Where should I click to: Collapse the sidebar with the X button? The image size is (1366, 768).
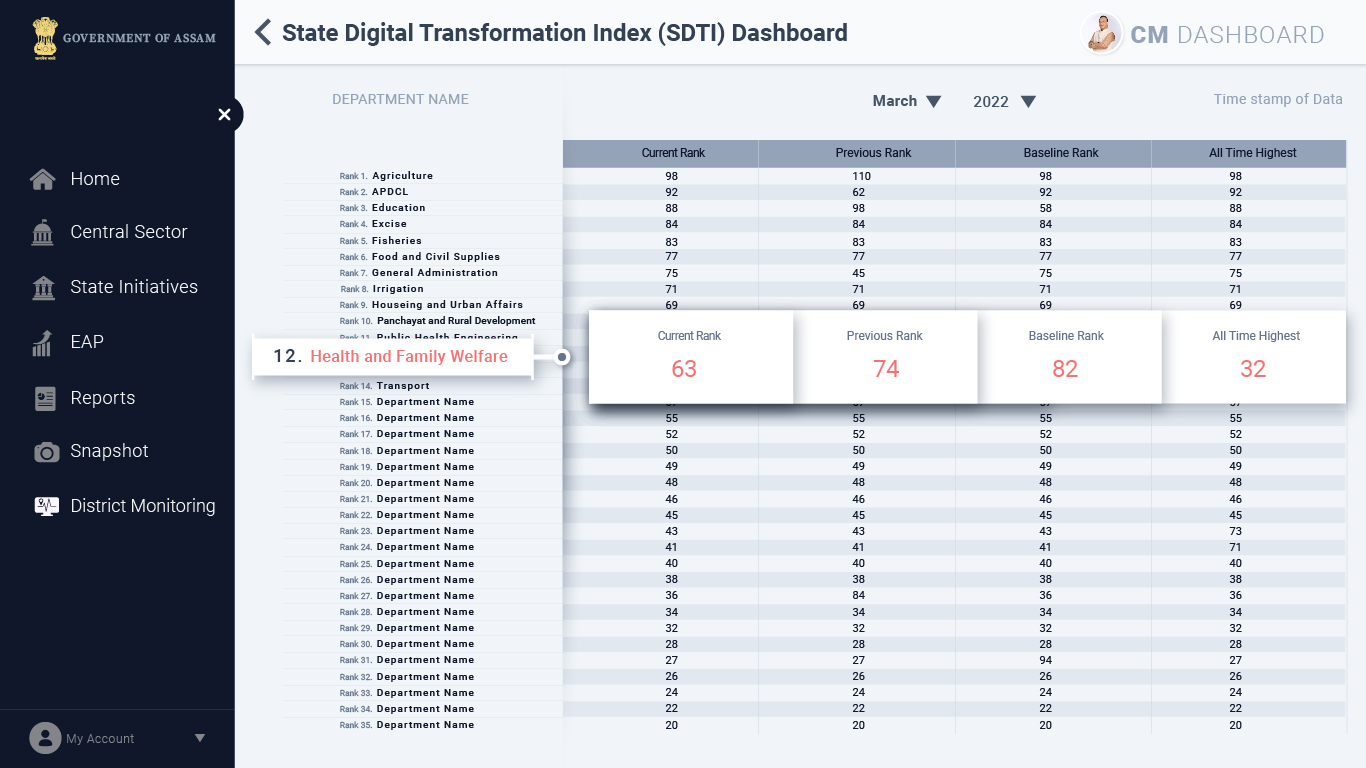click(x=224, y=115)
